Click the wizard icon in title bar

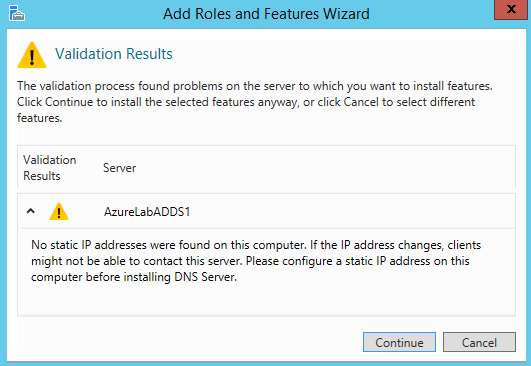point(17,13)
